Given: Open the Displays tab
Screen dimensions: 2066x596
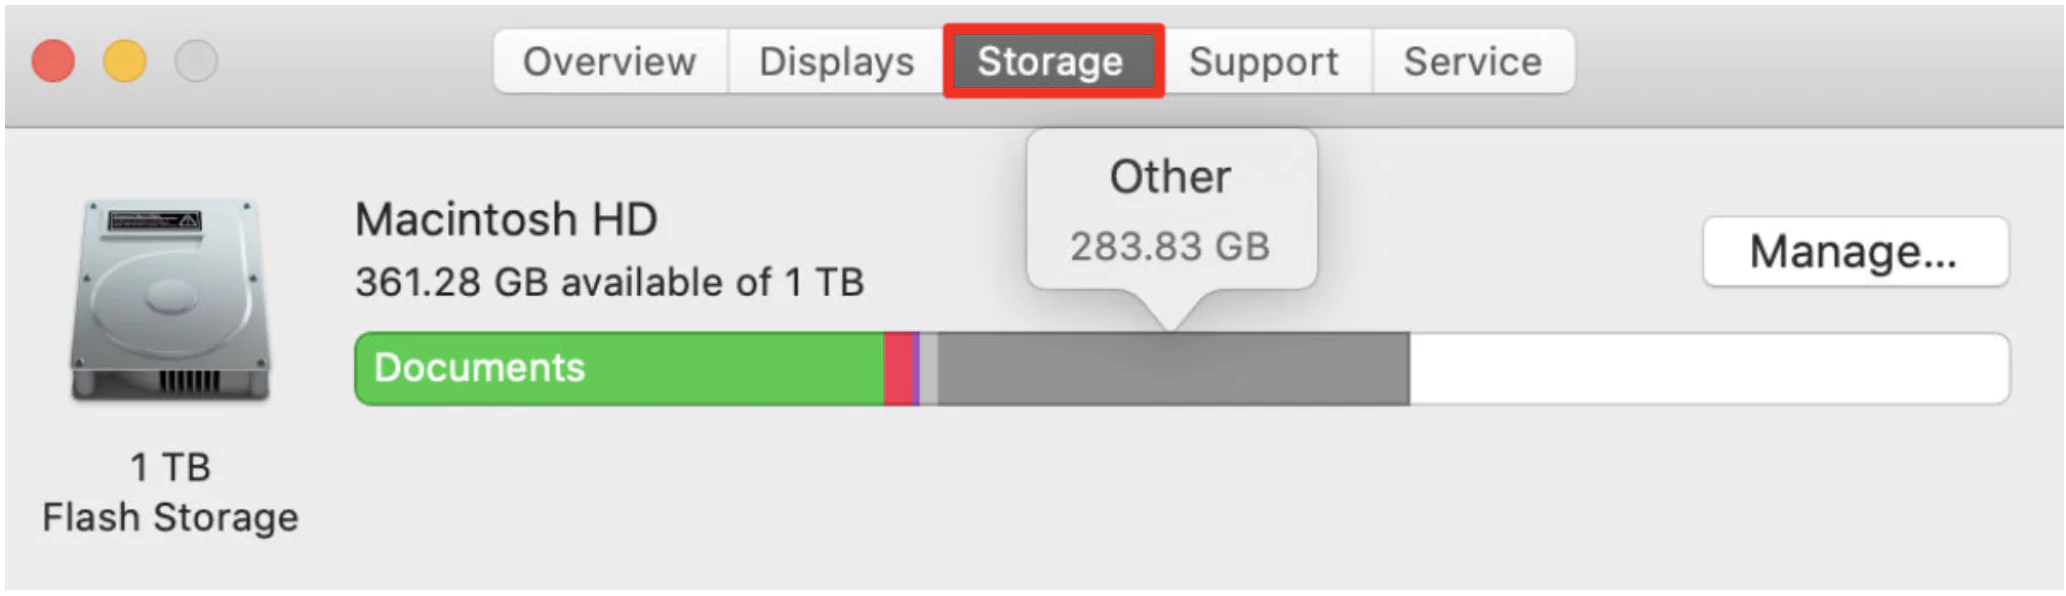Looking at the screenshot, I should 836,62.
